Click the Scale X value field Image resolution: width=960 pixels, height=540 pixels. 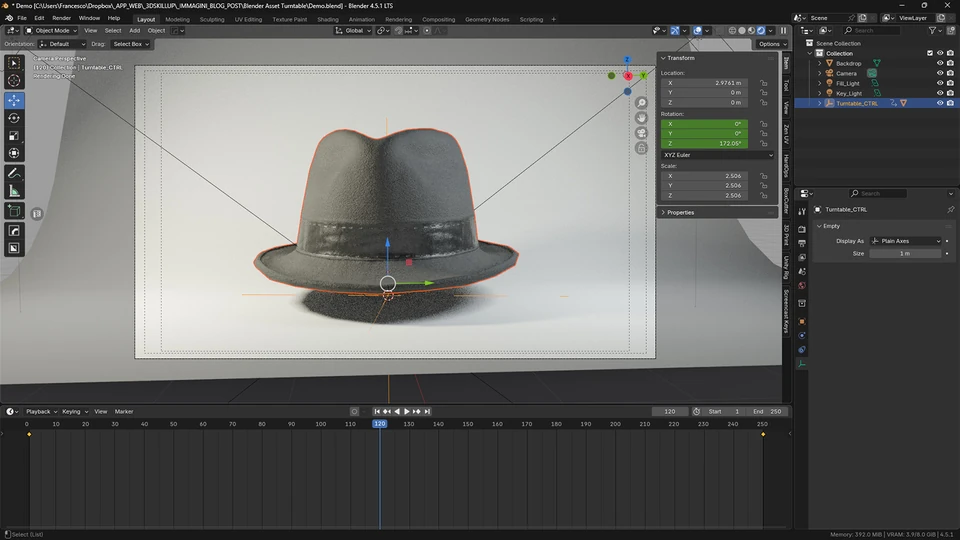tap(704, 176)
